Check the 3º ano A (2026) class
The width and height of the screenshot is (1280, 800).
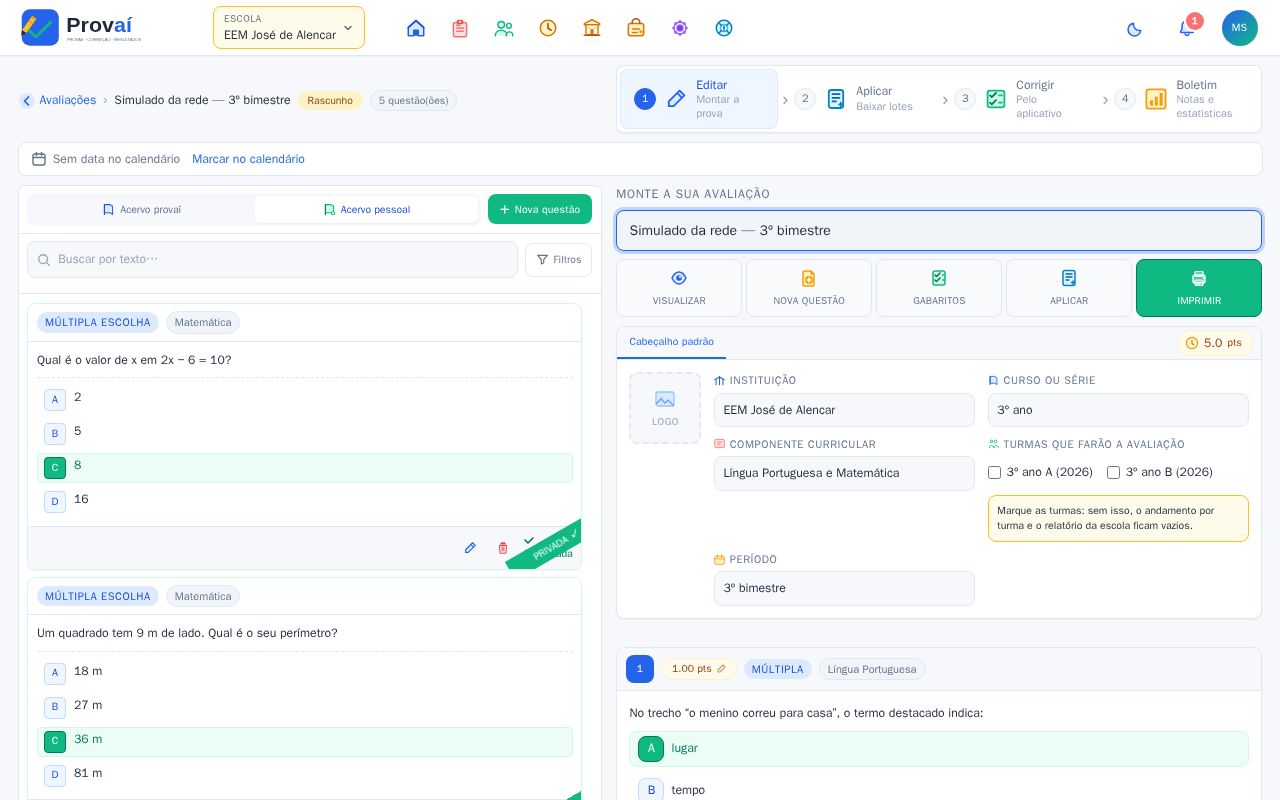coord(994,472)
